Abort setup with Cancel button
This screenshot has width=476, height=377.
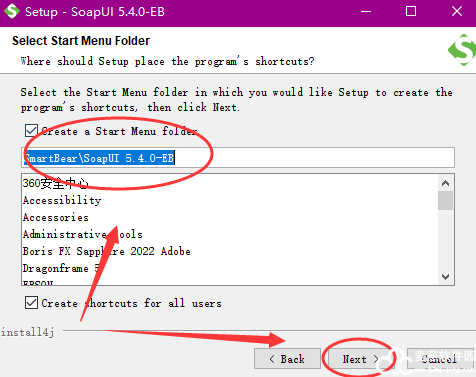pos(440,359)
